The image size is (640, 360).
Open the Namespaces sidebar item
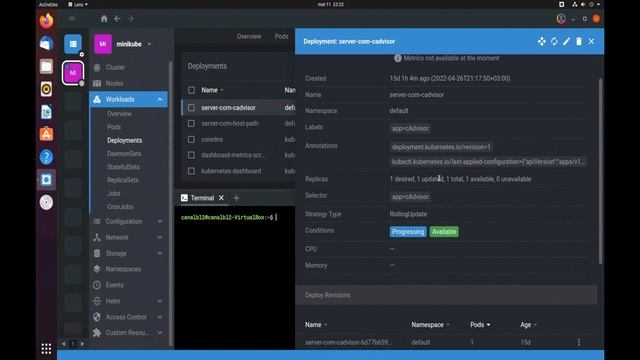(x=128, y=269)
